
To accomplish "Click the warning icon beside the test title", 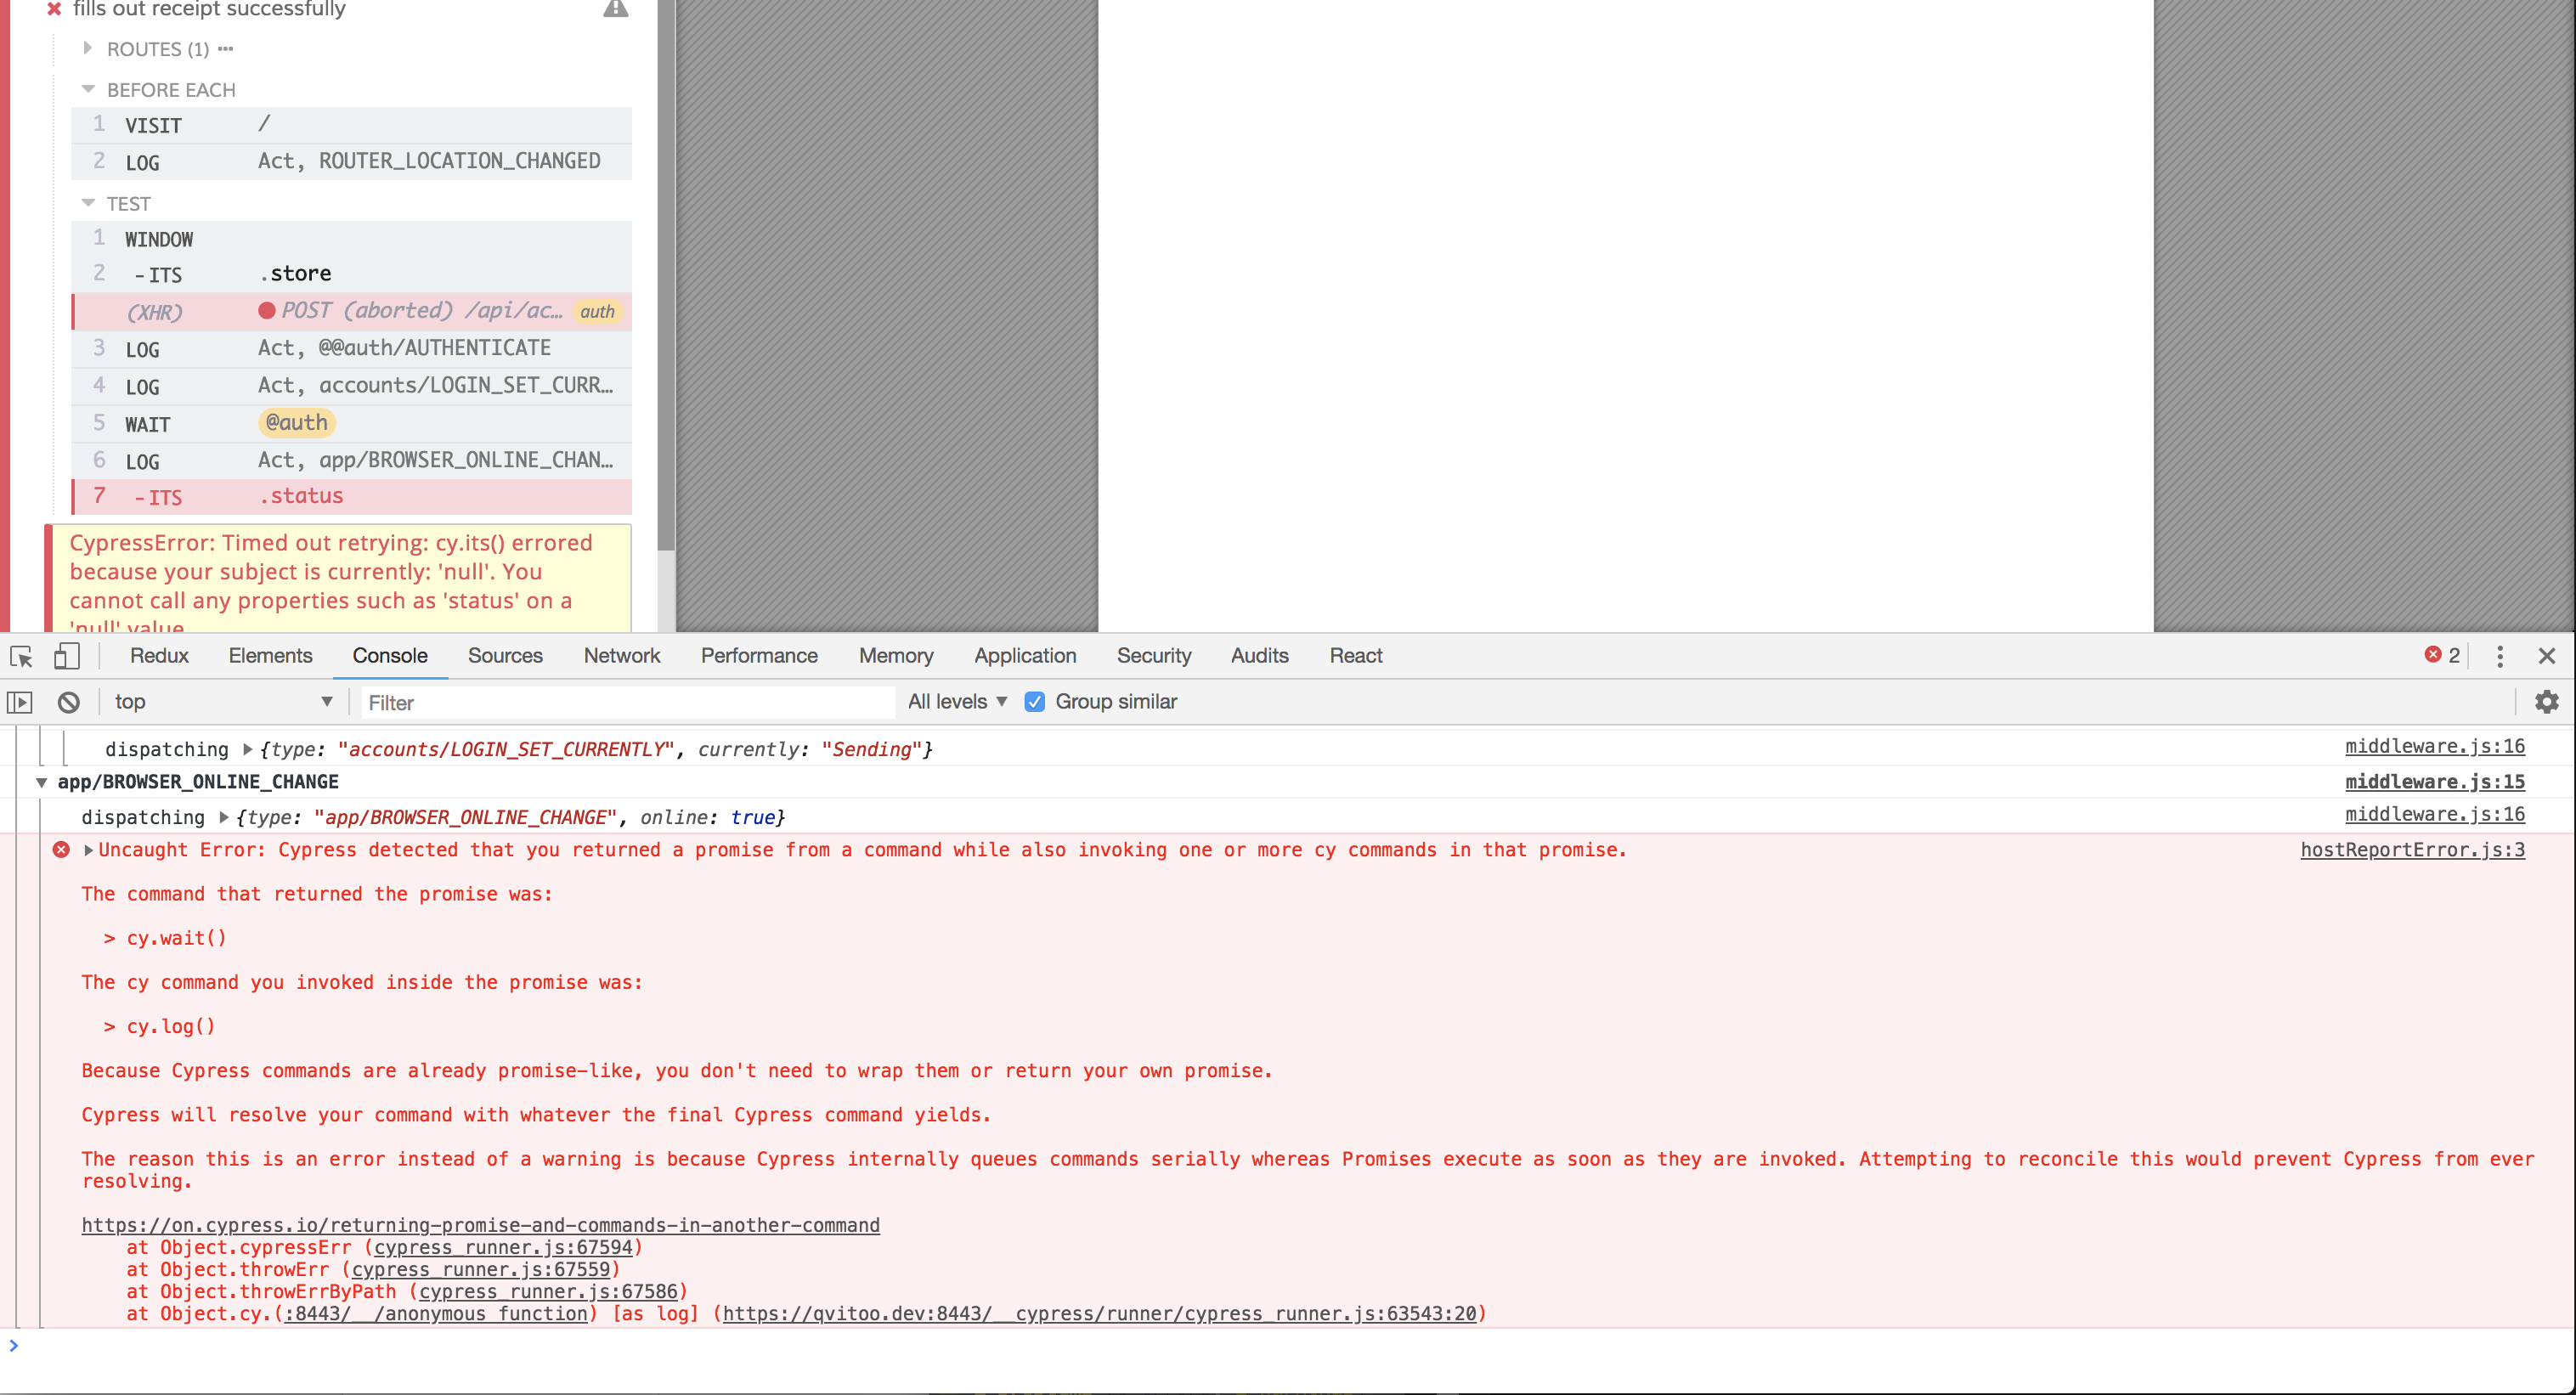I will (x=617, y=9).
